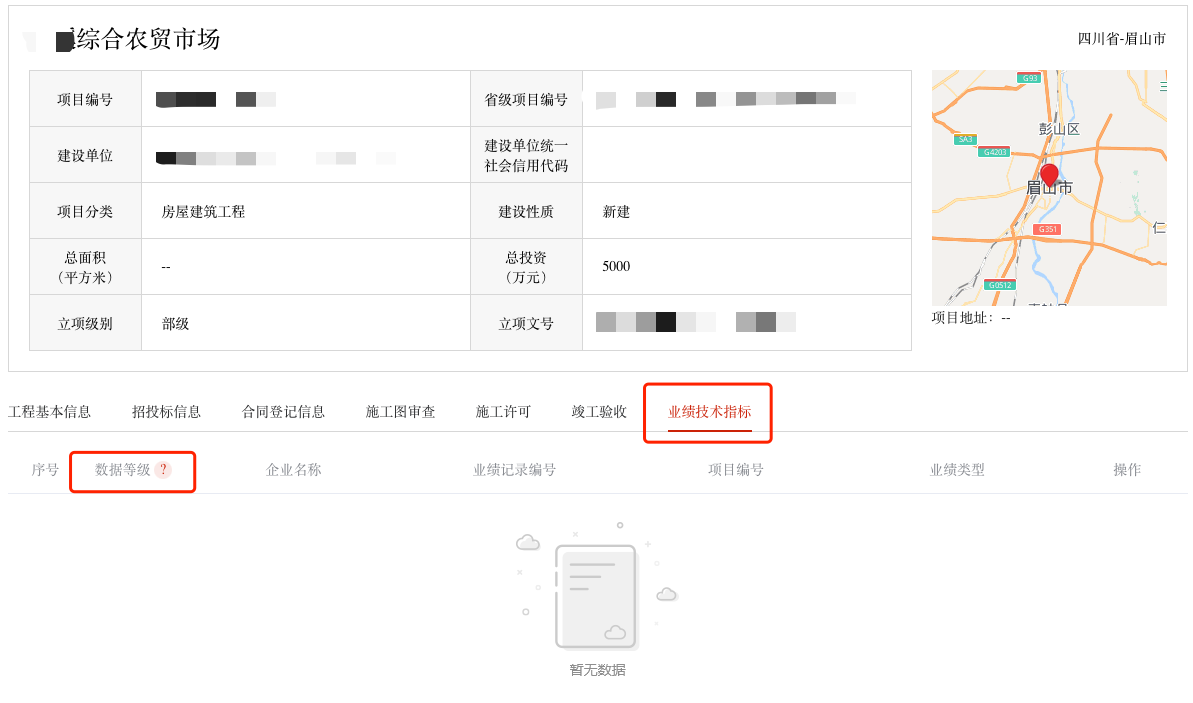Click the red location pin on map
1193x703 pixels.
tap(1049, 176)
